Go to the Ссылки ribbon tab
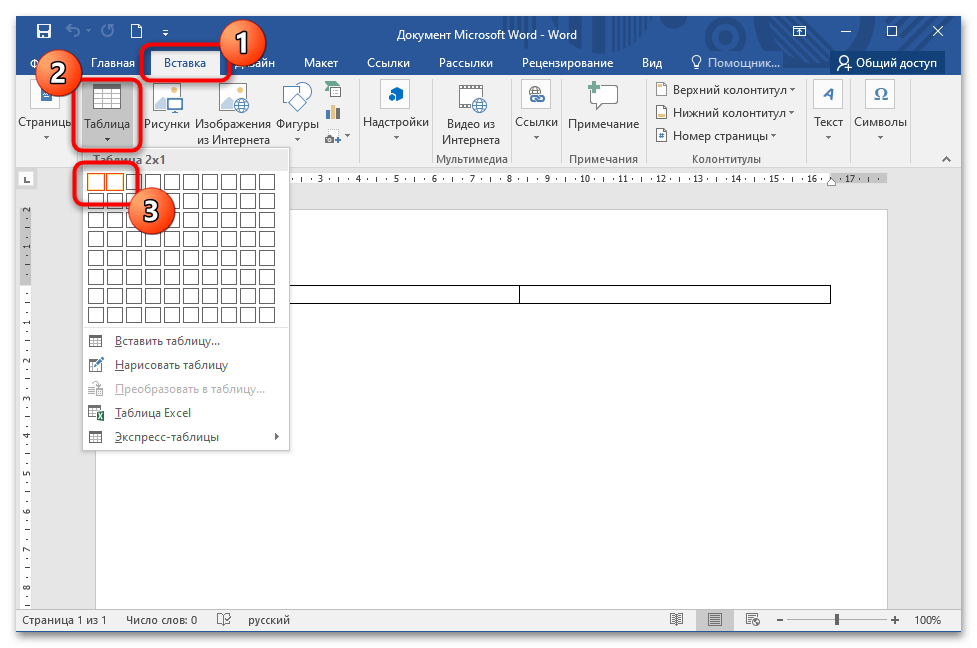 point(388,63)
